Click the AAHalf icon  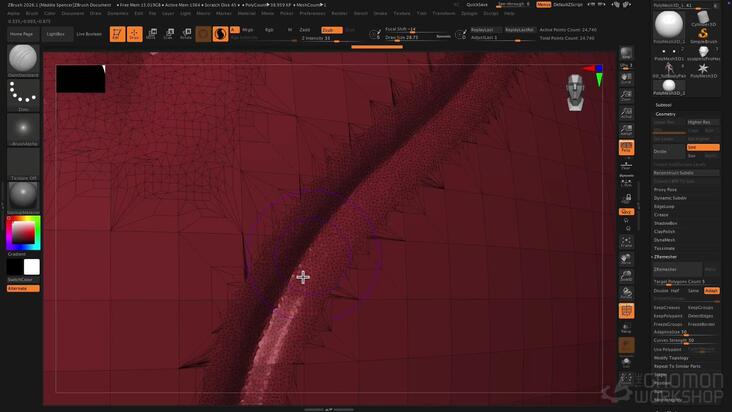point(626,130)
